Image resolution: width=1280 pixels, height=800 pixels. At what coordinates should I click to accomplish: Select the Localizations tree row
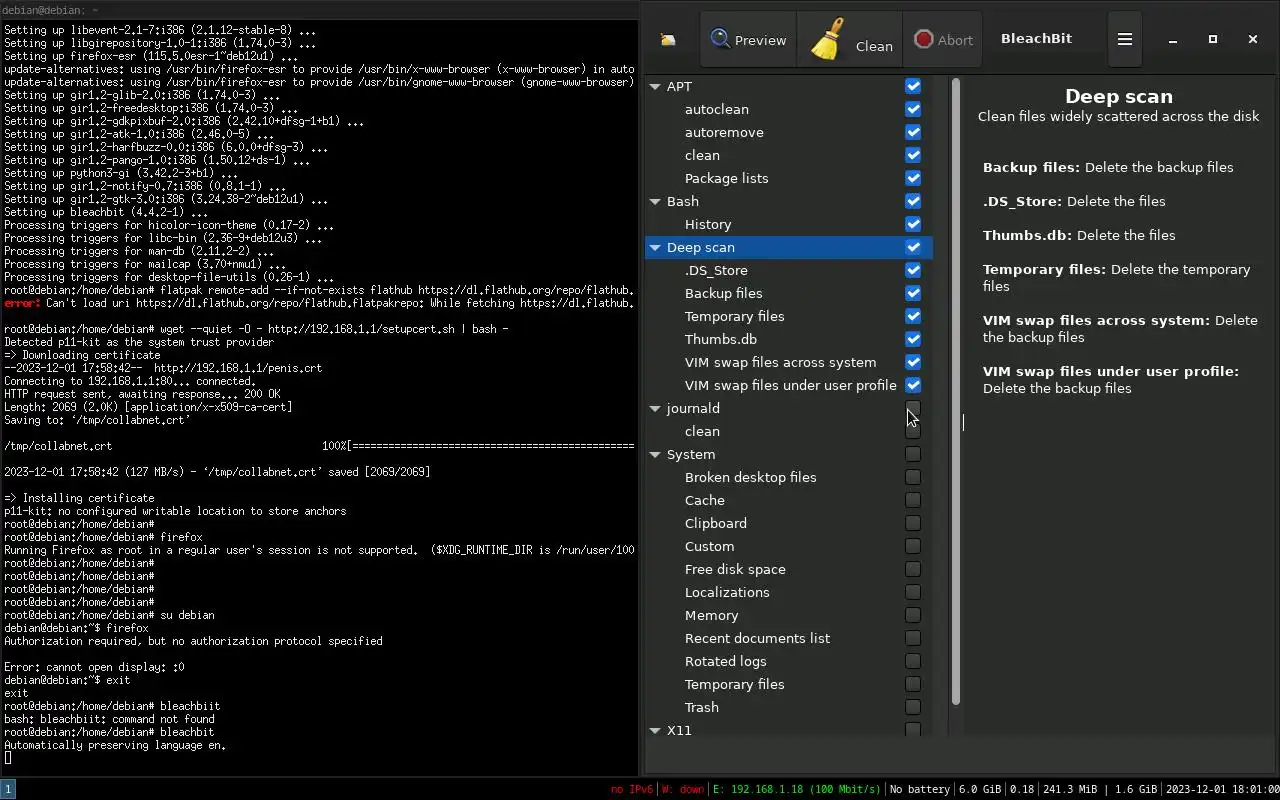coord(789,592)
